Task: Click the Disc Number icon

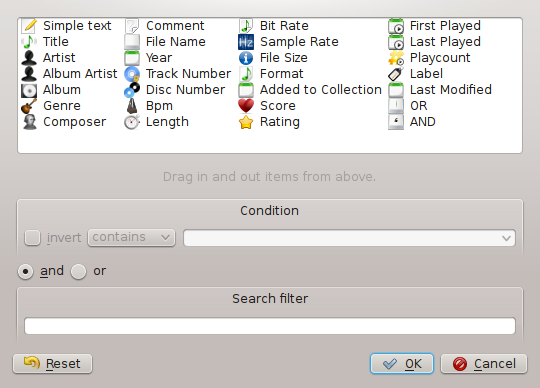Action: (x=132, y=90)
